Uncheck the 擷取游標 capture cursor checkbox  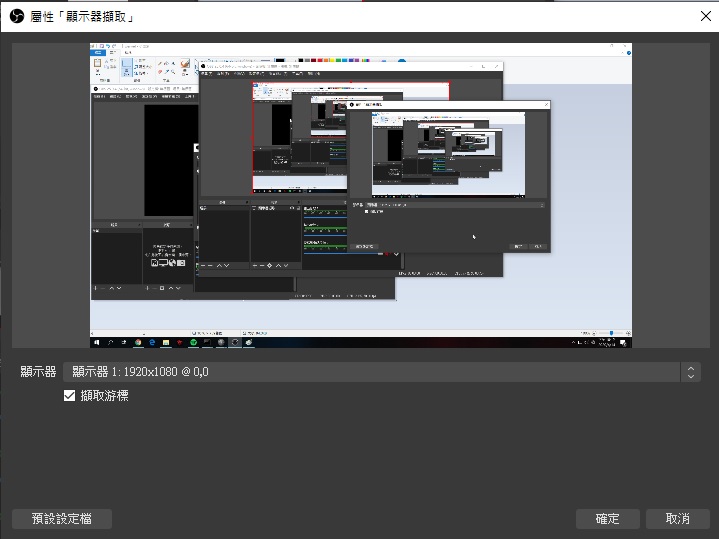point(70,396)
